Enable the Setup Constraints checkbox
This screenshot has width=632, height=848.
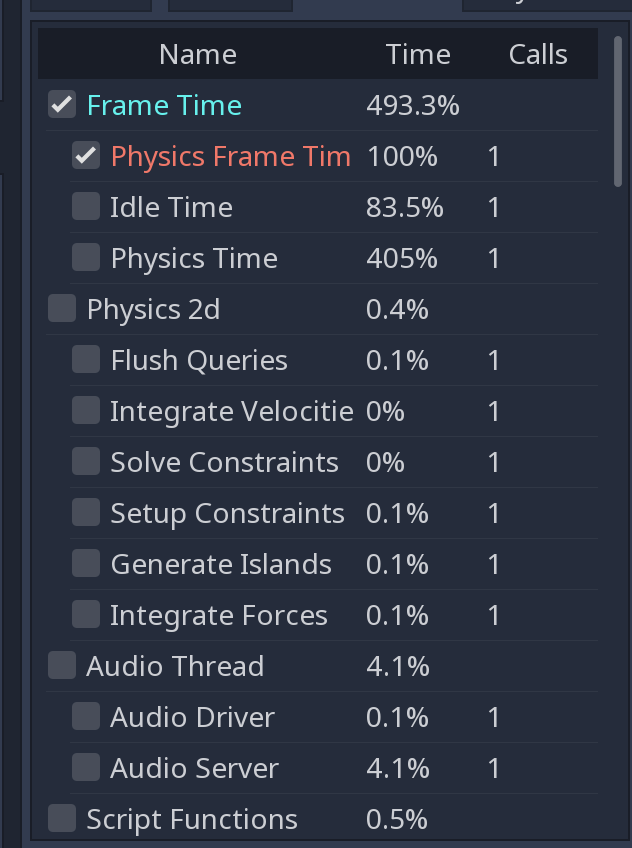click(x=85, y=512)
